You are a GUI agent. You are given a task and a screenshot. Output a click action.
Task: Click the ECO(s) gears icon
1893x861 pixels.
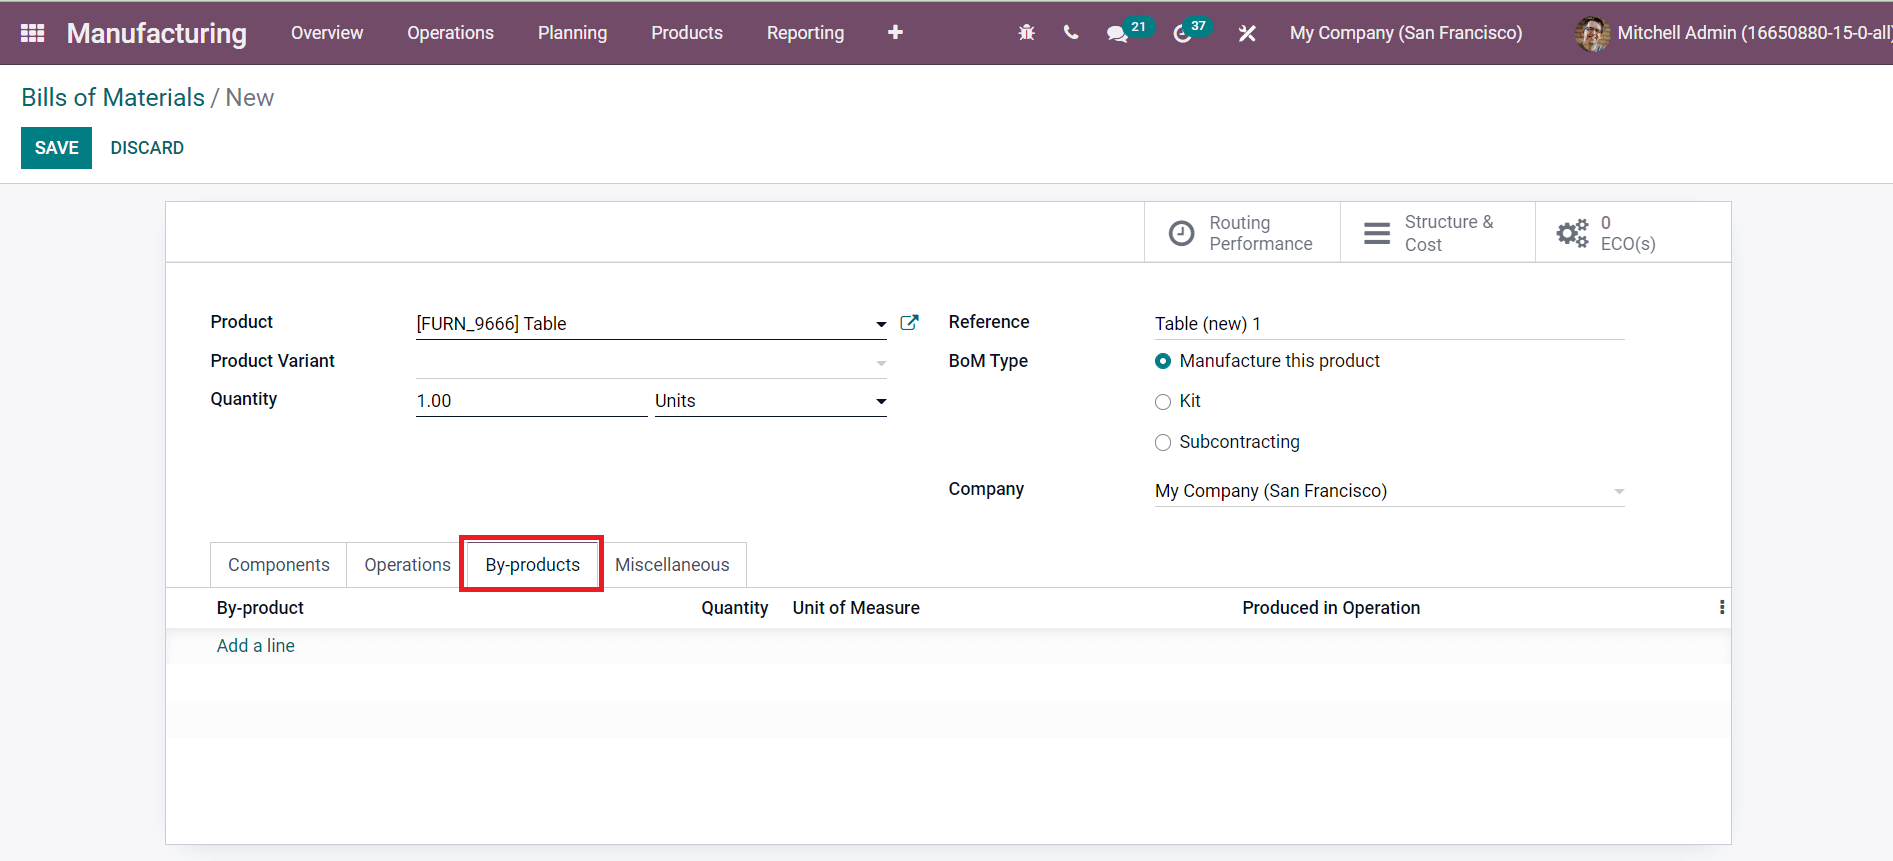coord(1572,233)
